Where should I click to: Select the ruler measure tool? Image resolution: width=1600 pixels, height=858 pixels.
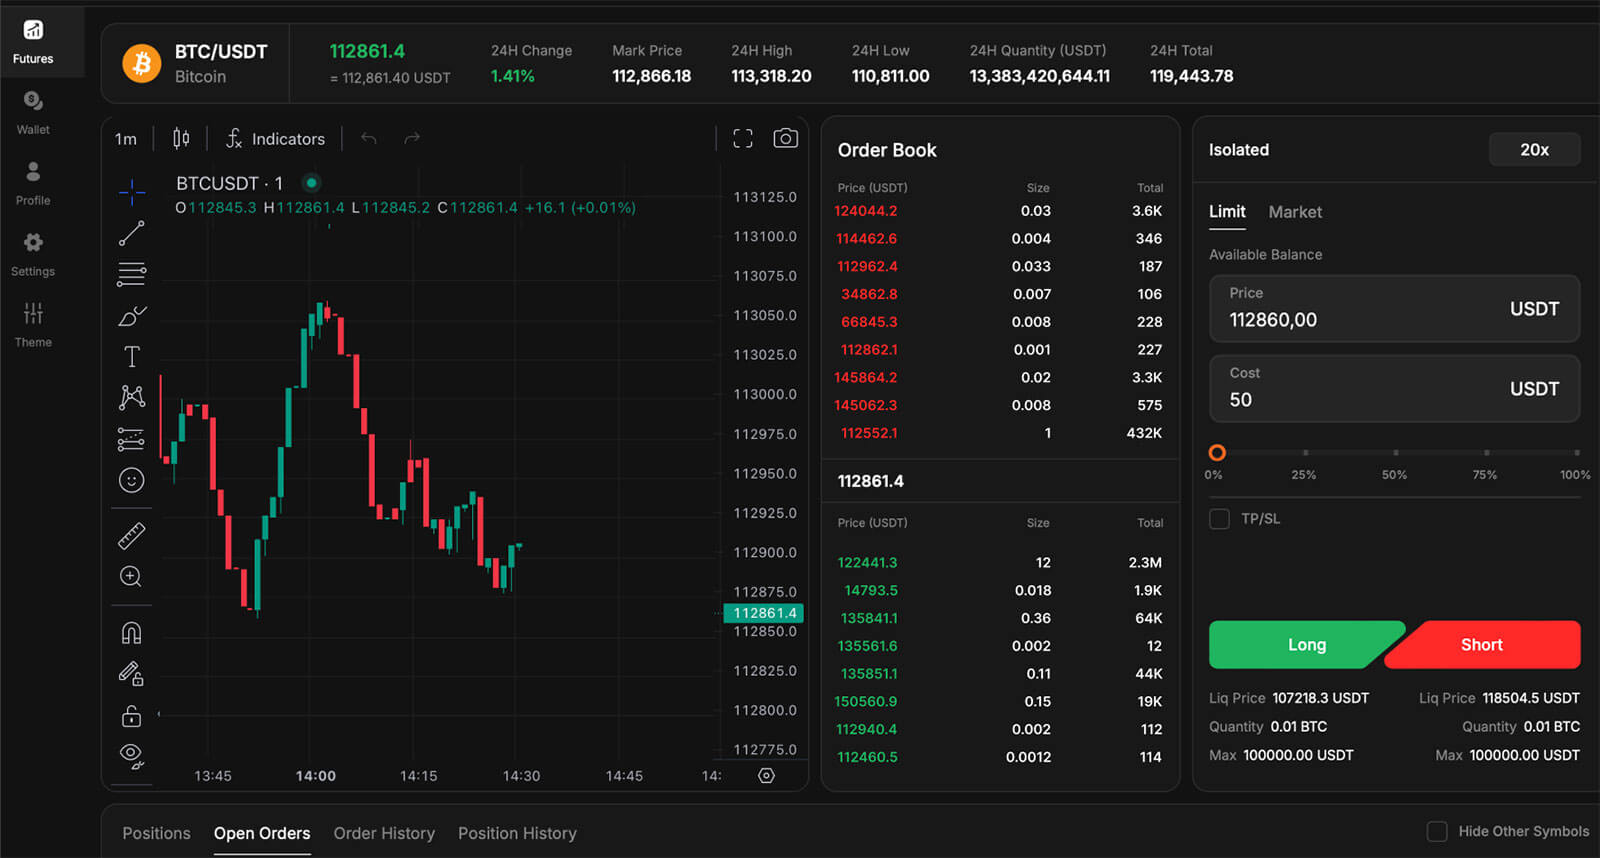pyautogui.click(x=131, y=536)
